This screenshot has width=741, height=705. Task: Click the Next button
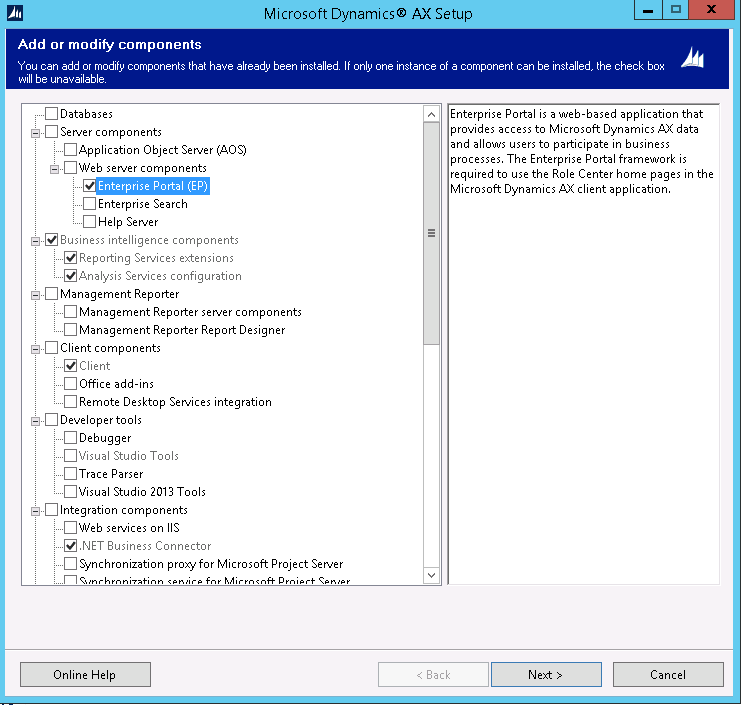click(546, 674)
